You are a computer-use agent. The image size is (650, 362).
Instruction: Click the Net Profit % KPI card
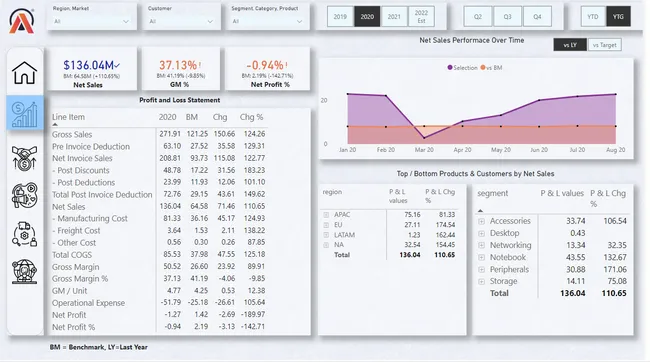point(268,69)
